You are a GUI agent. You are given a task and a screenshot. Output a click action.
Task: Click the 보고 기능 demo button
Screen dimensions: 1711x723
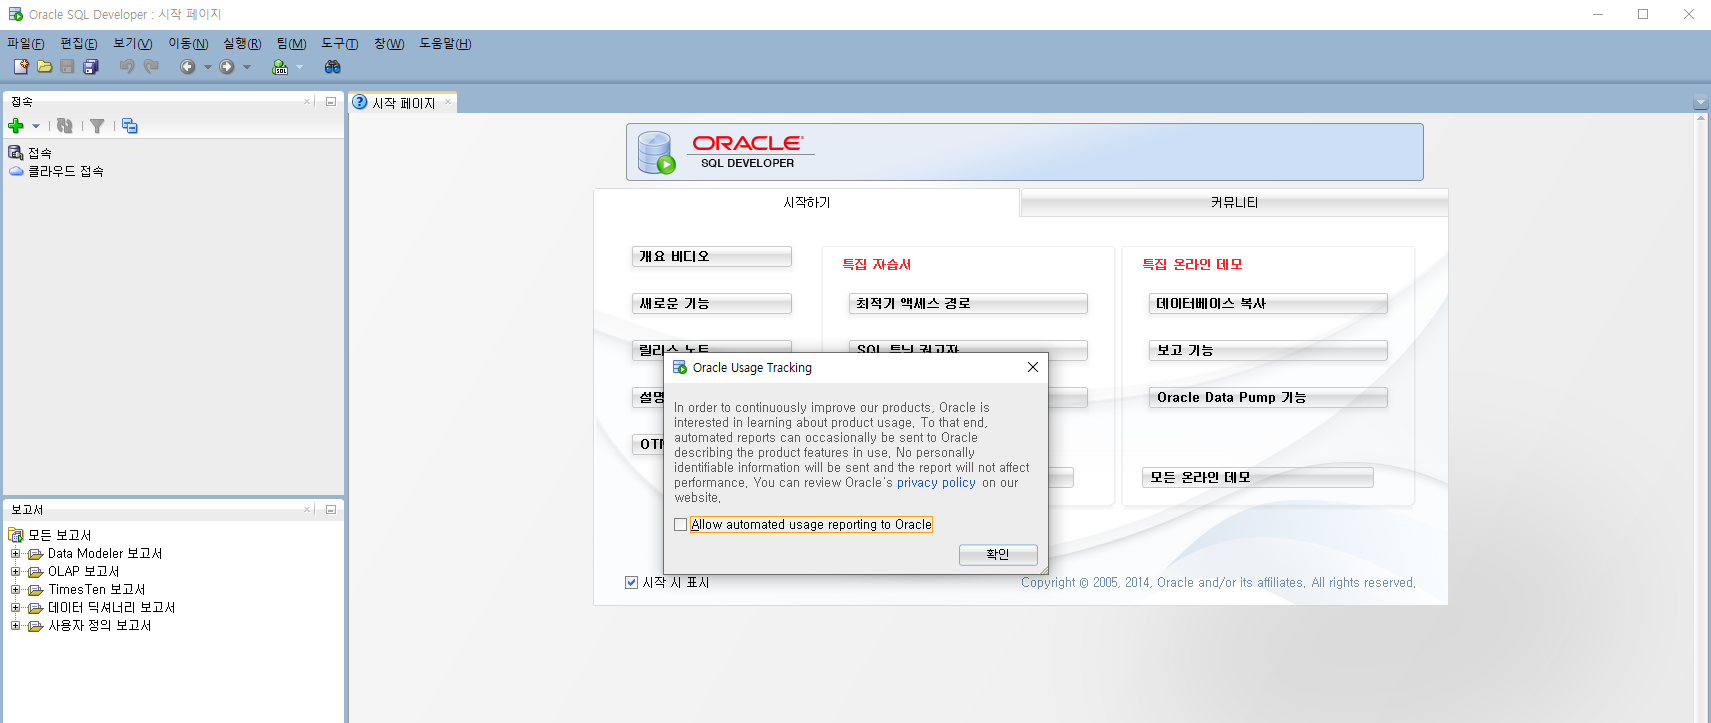coord(1268,350)
